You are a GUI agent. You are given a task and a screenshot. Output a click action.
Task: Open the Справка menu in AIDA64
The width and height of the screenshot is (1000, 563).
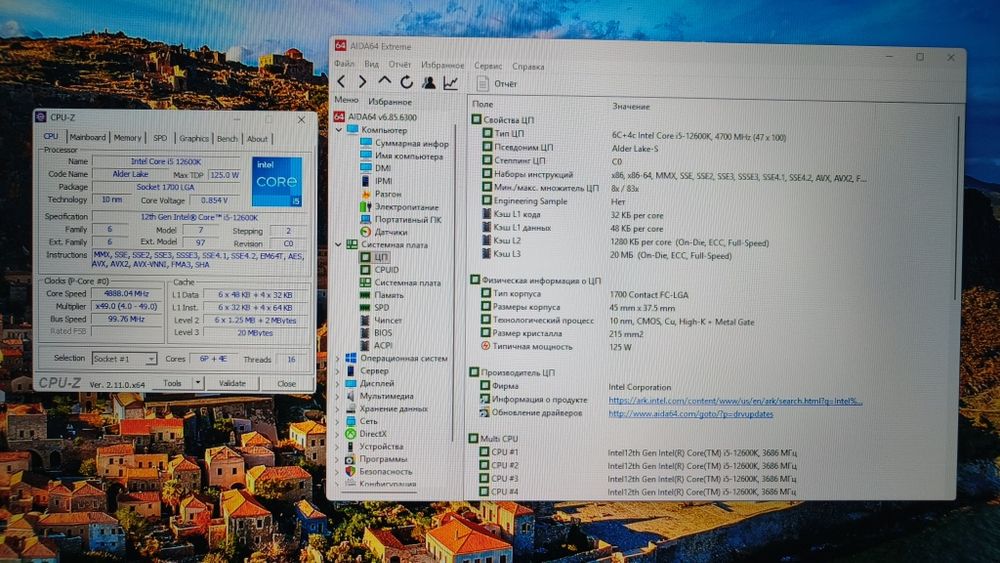point(528,66)
